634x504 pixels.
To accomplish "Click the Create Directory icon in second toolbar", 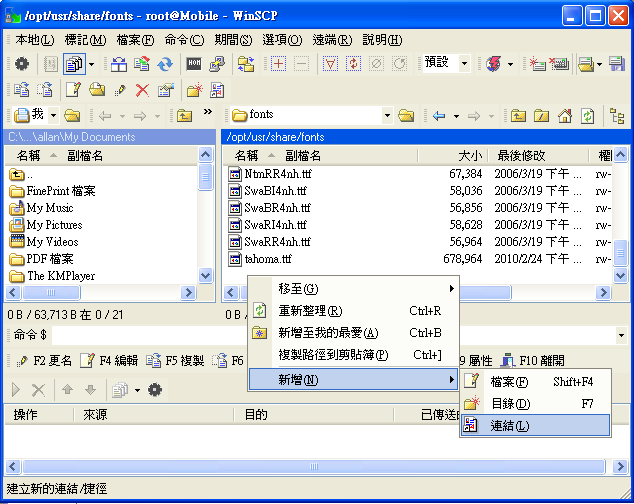I will [x=194, y=90].
